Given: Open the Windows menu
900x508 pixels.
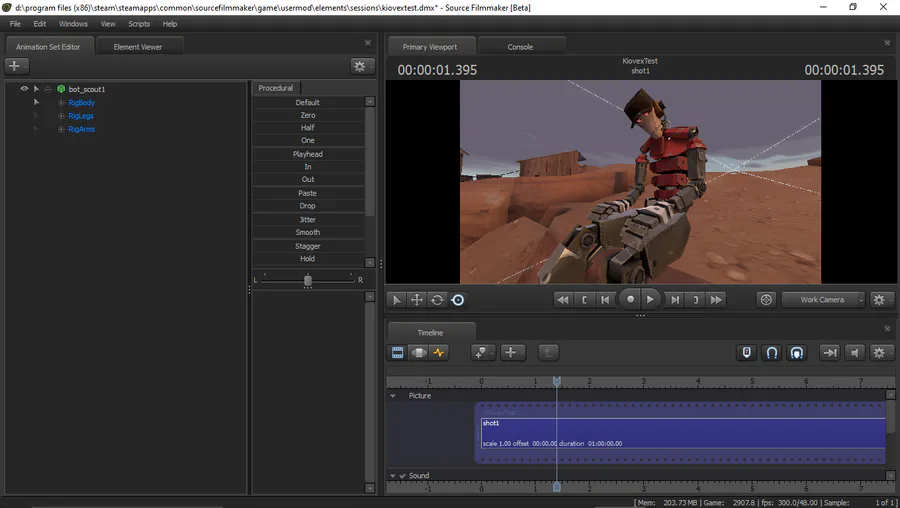Looking at the screenshot, I should tap(73, 24).
